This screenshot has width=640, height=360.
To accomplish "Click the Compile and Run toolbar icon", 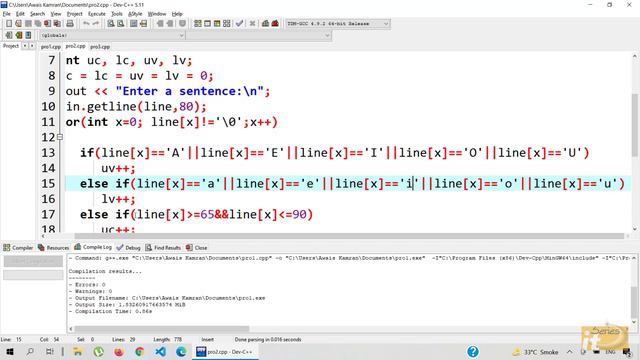I will coord(217,24).
